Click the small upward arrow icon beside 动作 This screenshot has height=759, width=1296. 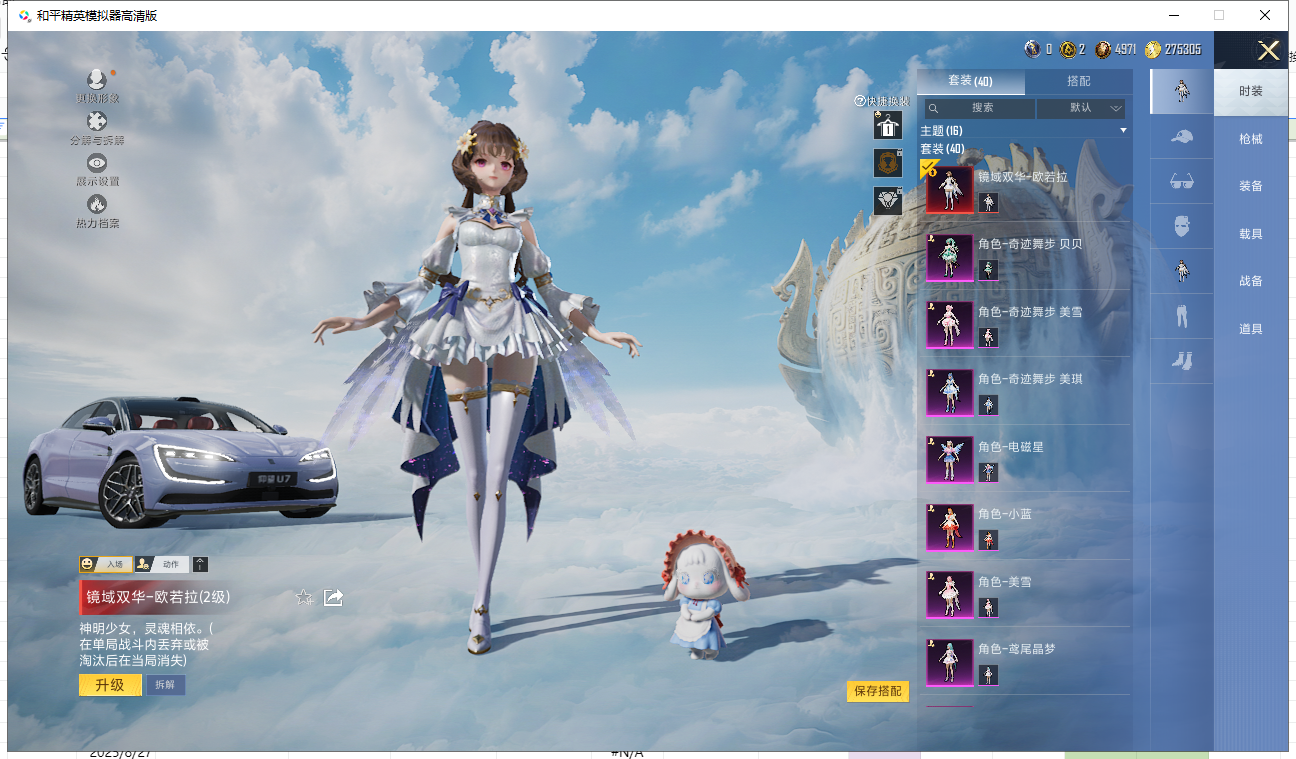(200, 565)
